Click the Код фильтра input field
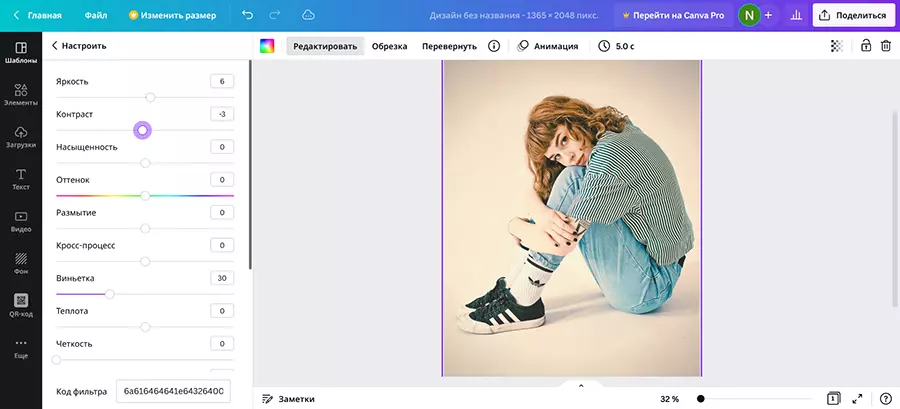The image size is (900, 409). pyautogui.click(x=174, y=391)
